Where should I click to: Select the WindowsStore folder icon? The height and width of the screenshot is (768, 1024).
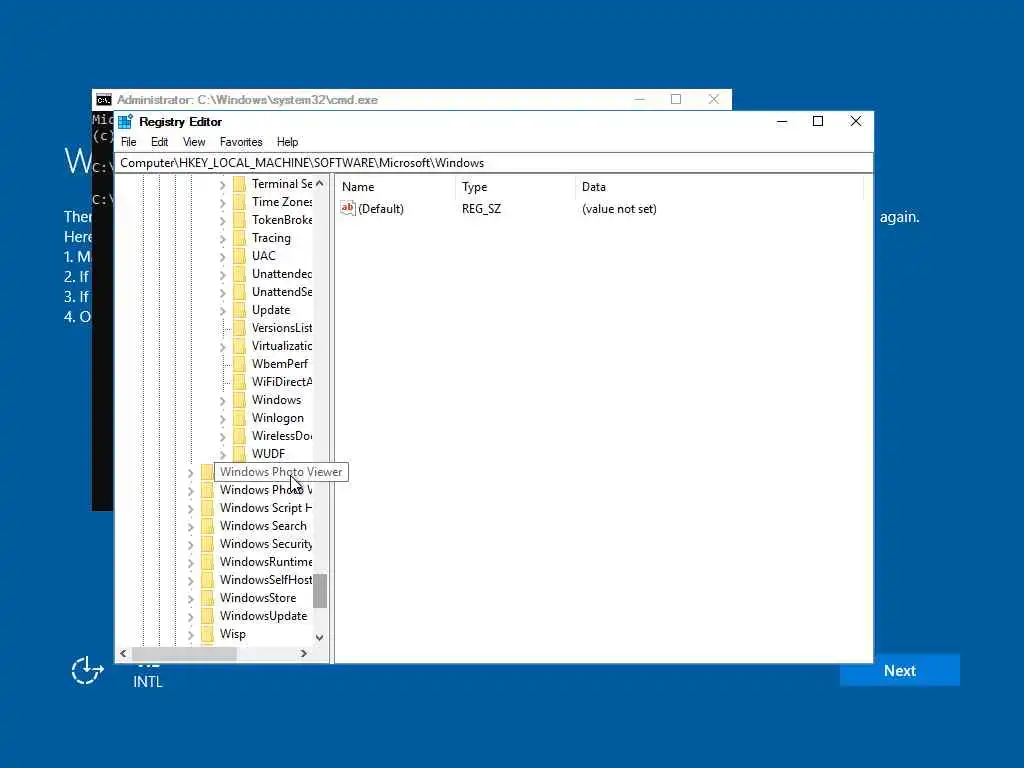point(208,598)
